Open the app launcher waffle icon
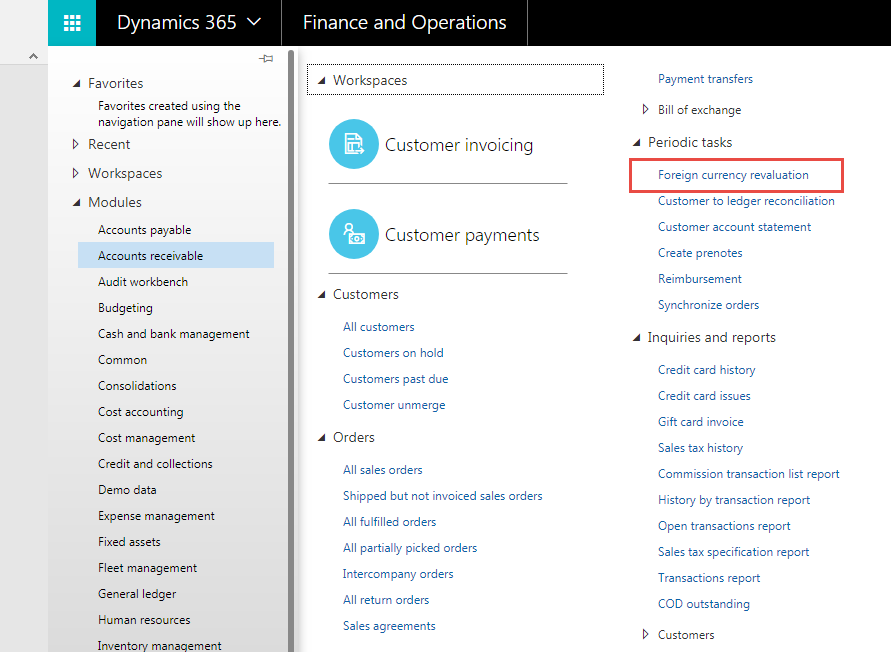Image resolution: width=891 pixels, height=652 pixels. click(72, 23)
